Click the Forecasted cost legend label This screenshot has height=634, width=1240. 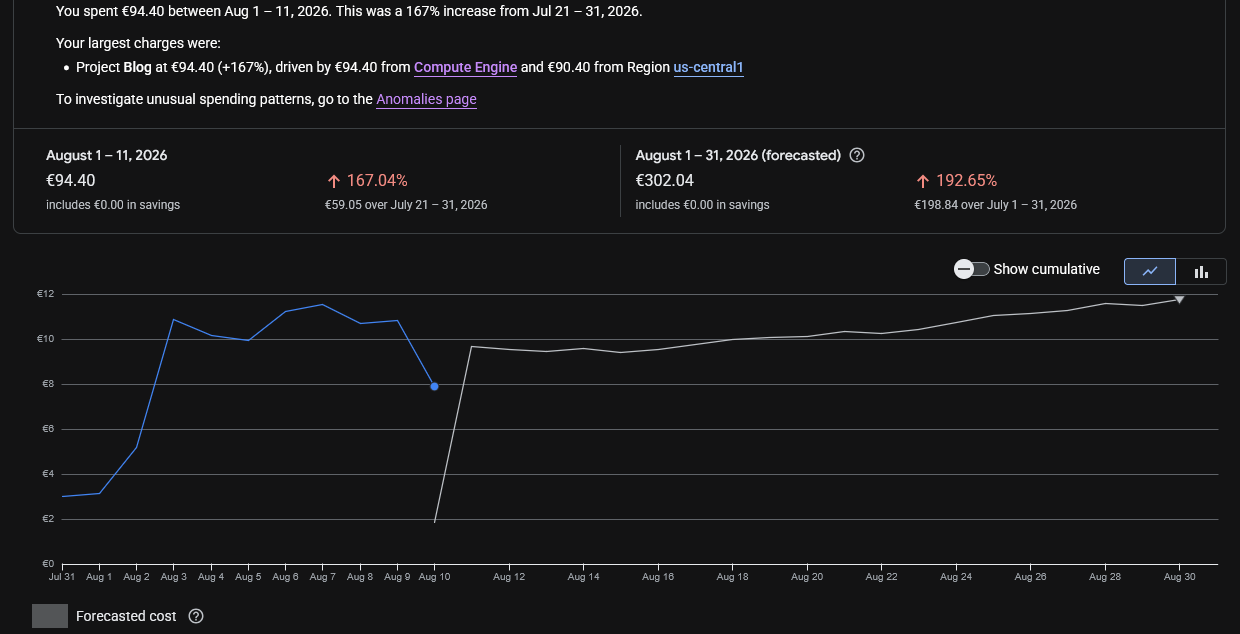(126, 616)
